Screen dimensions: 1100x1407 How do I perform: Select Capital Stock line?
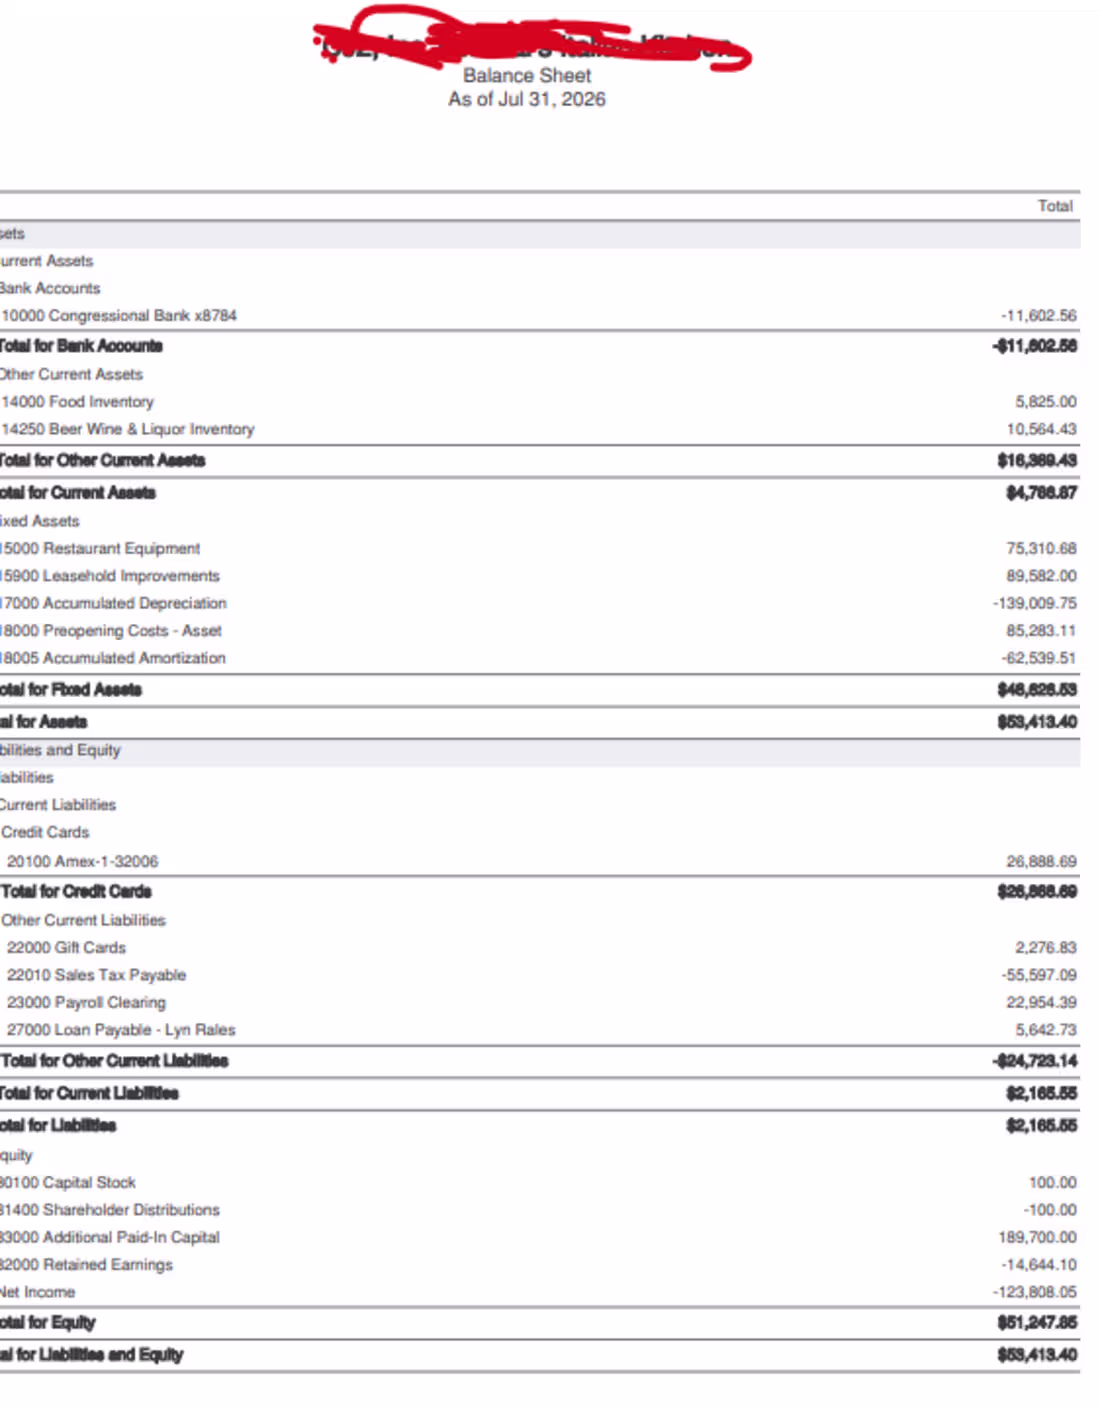[540, 1183]
